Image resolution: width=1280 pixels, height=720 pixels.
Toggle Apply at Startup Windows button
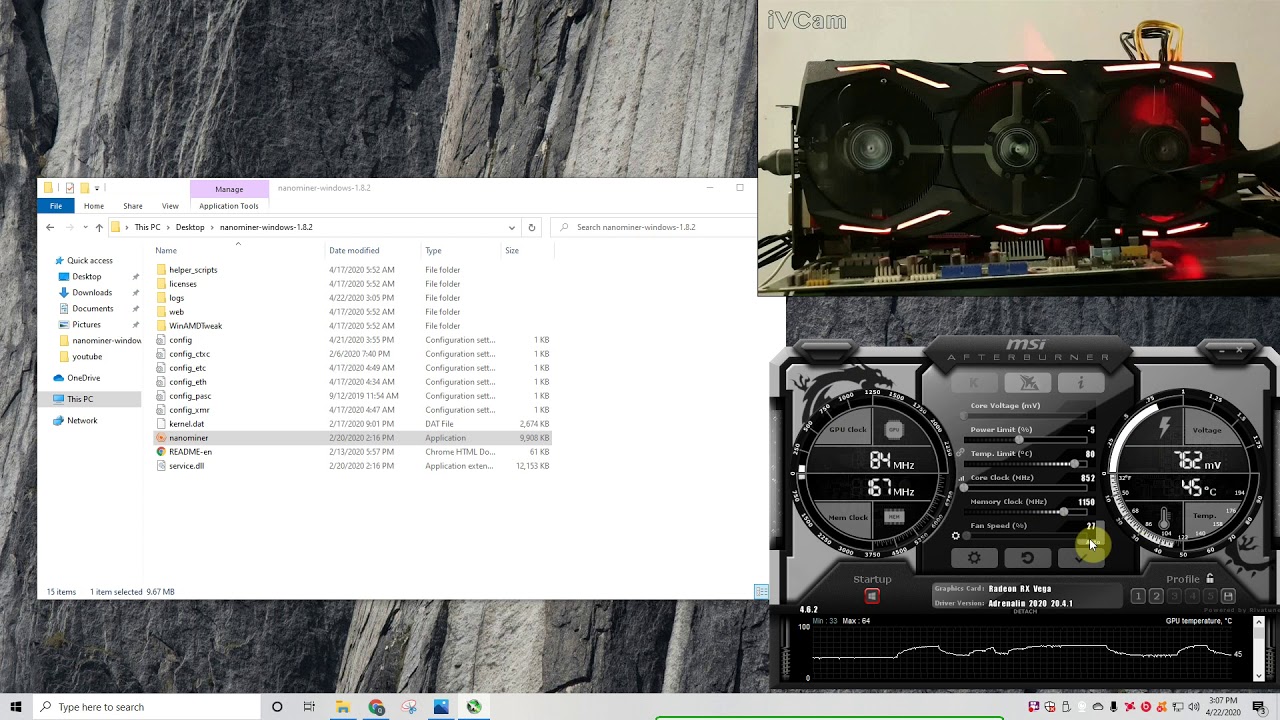pos(872,596)
